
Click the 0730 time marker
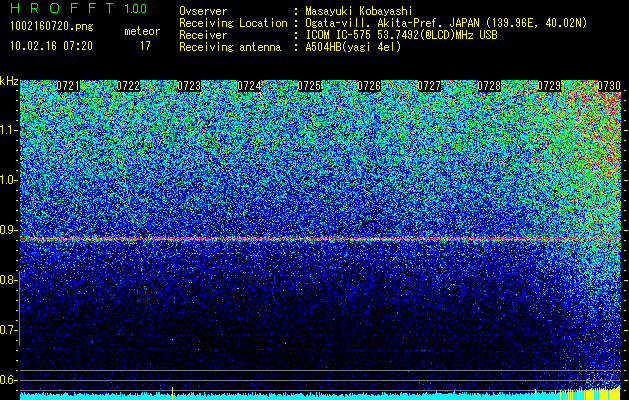pos(609,86)
